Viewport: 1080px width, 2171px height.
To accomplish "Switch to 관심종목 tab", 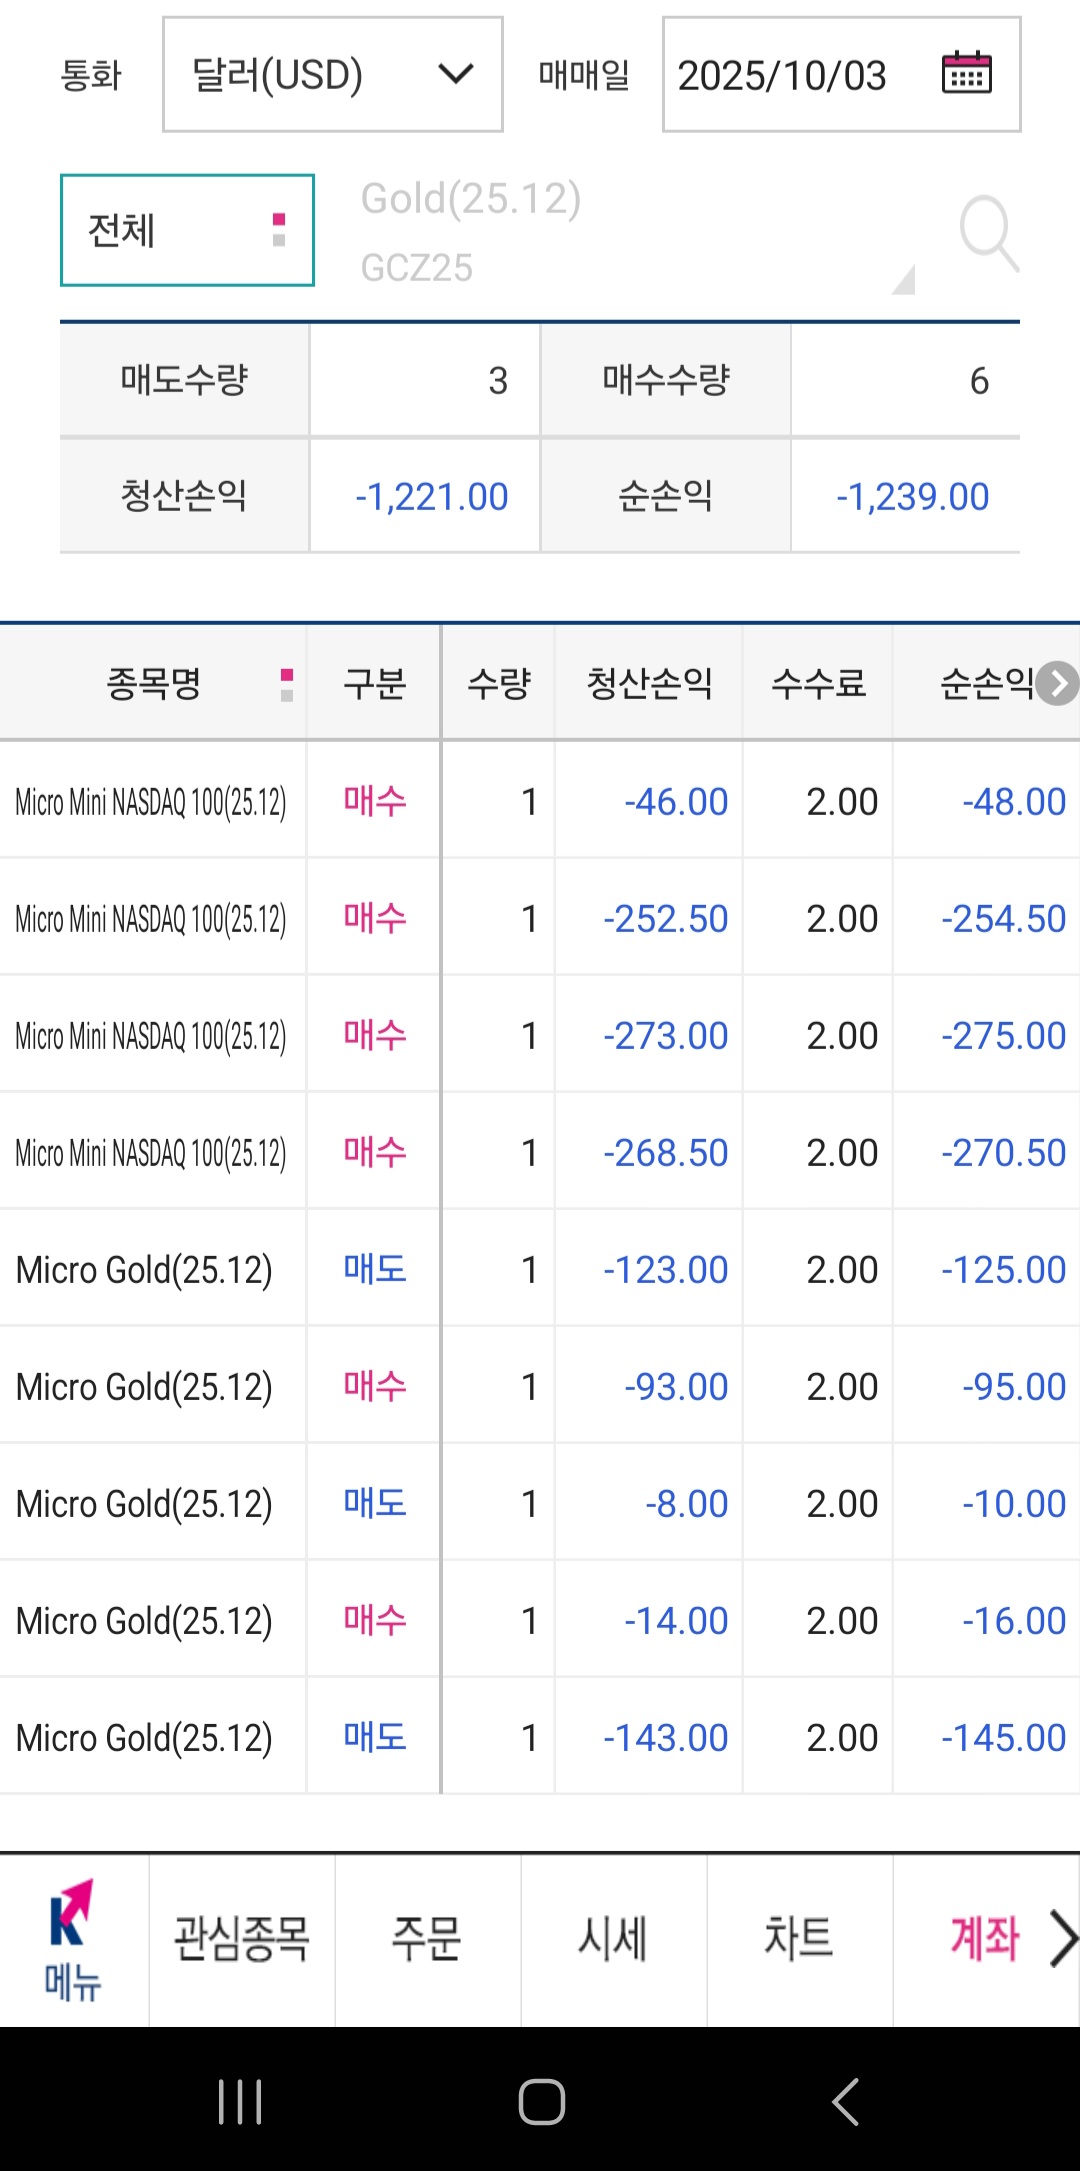I will pos(242,1938).
